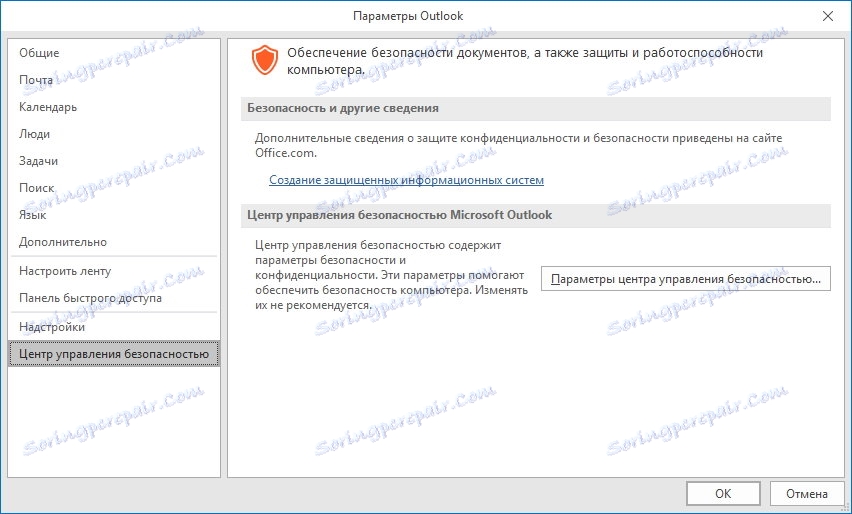Screen dimensions: 852x514
Task: Click the Отмена button
Action: tap(807, 494)
